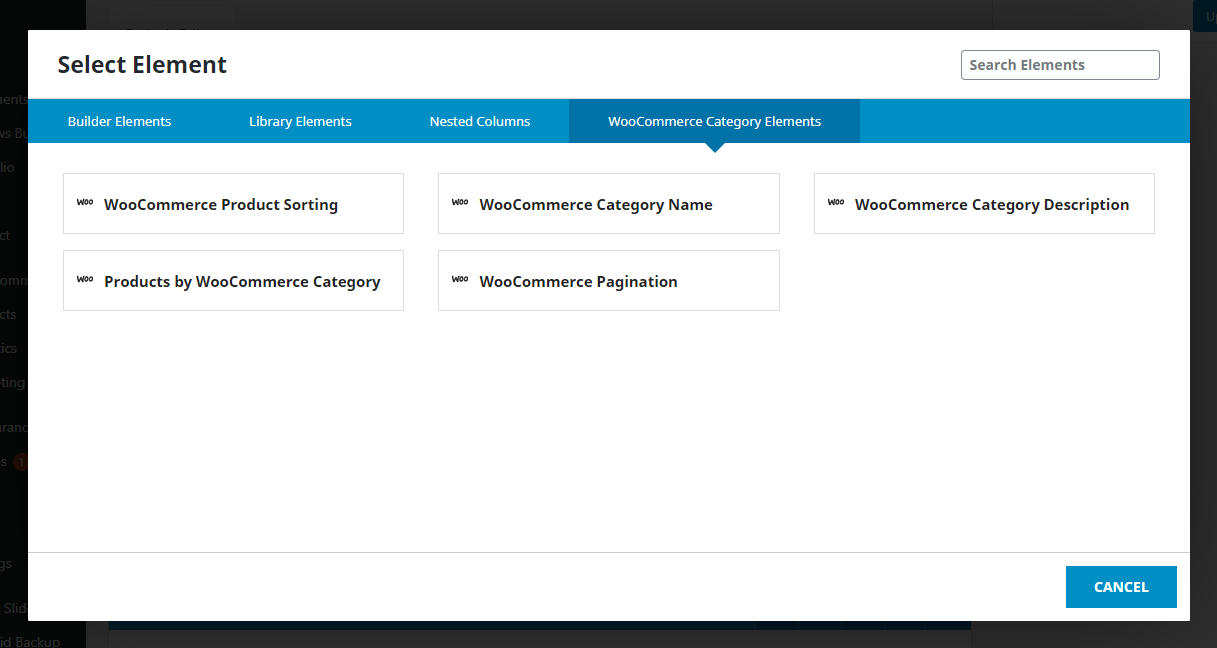1217x648 pixels.
Task: Click the Woo icon beside Products by WooCommerce Category
Action: pos(85,280)
